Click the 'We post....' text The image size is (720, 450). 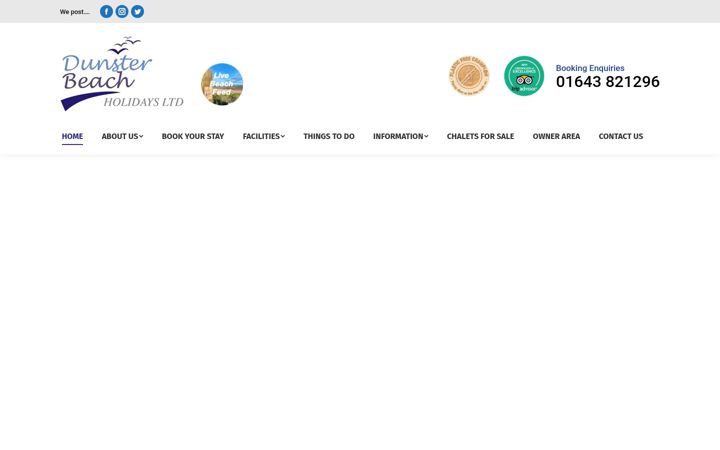coord(75,12)
